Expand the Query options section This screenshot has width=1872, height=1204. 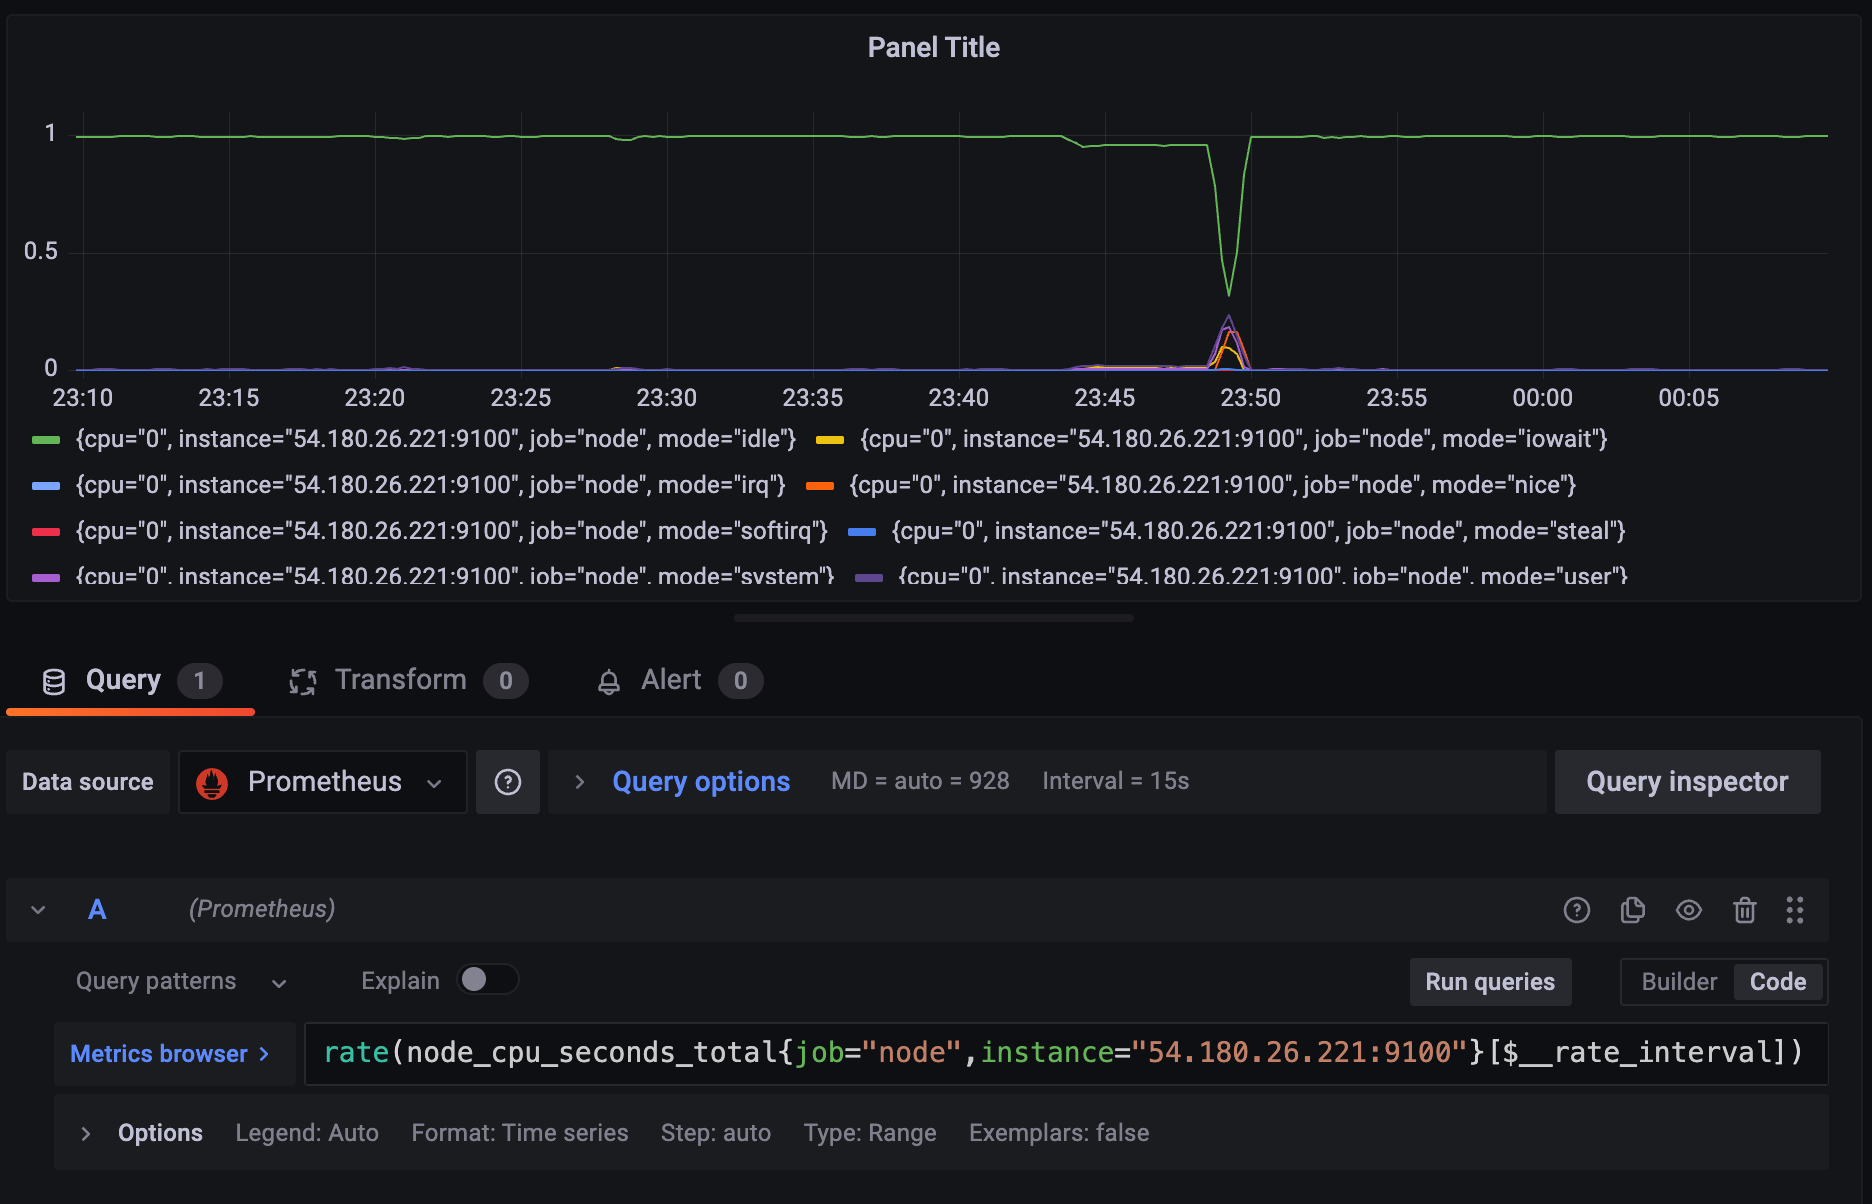point(701,782)
